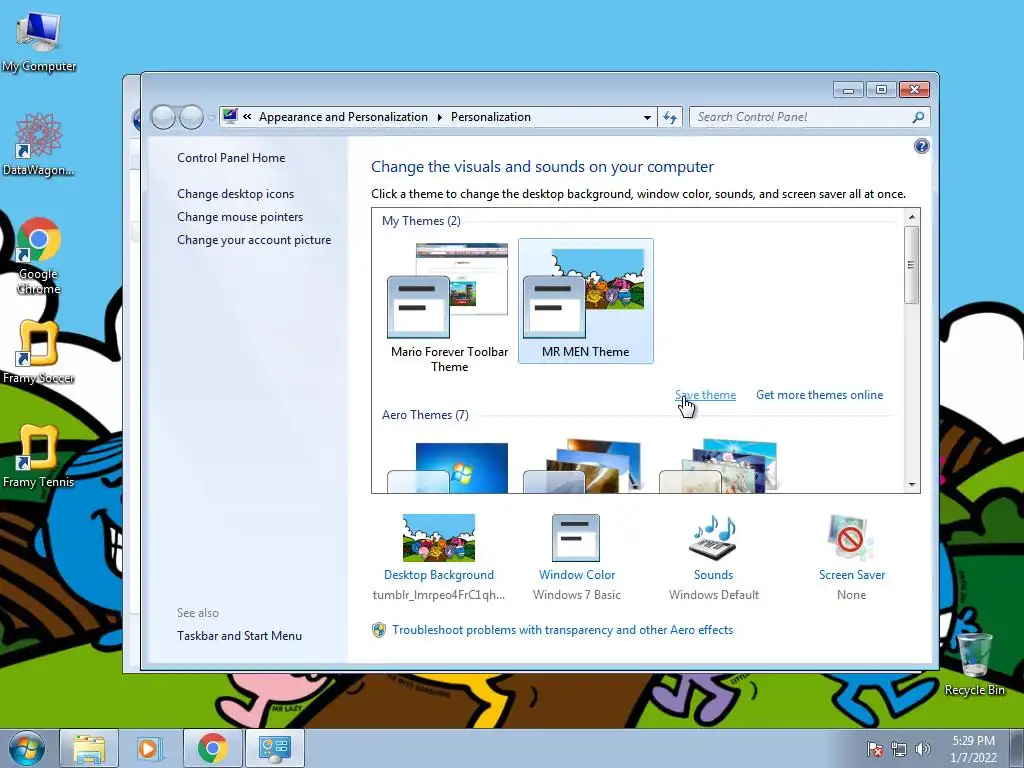Click the Control Panel taskbar button
1024x768 pixels.
(275, 748)
